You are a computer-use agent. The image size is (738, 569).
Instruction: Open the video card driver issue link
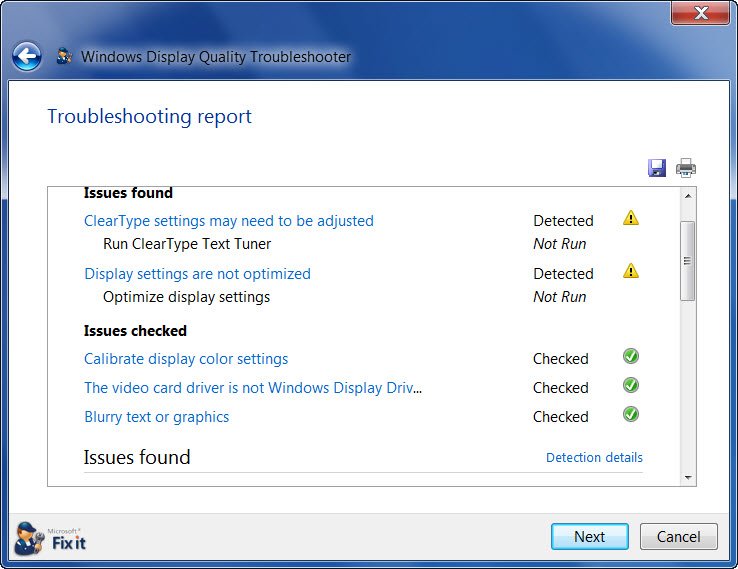click(x=253, y=388)
